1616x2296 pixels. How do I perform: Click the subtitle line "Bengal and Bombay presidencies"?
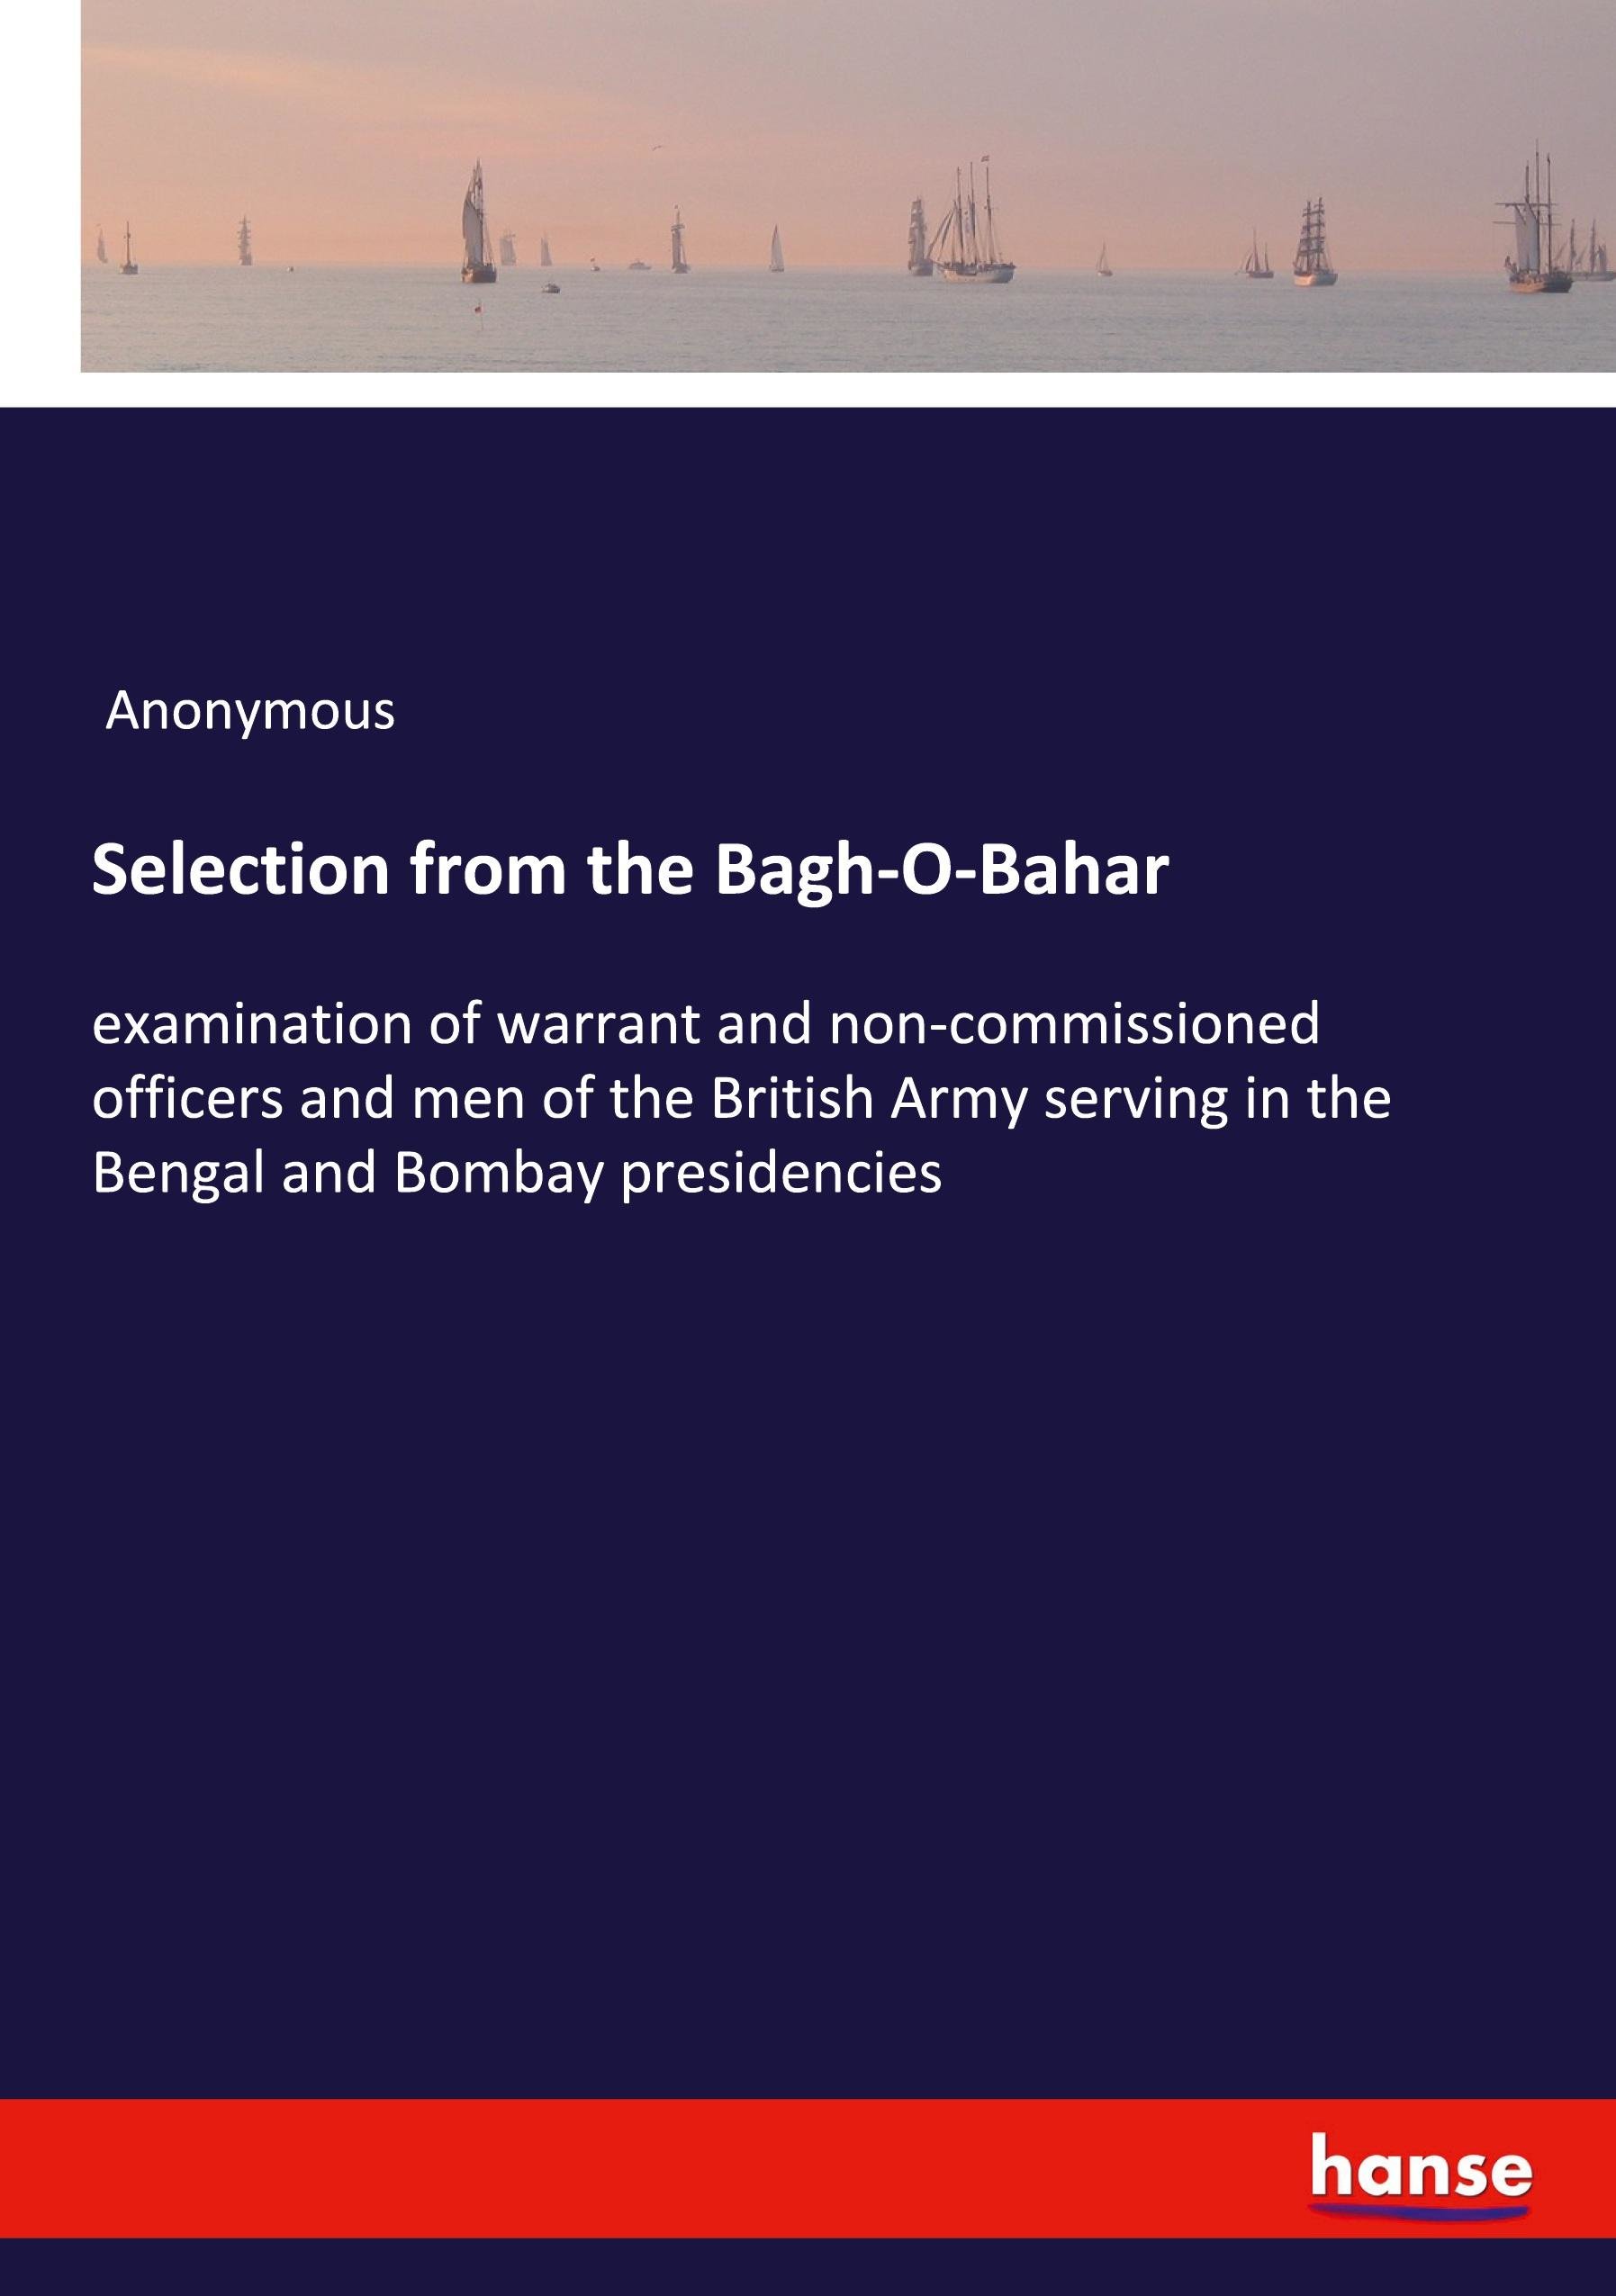[517, 1172]
